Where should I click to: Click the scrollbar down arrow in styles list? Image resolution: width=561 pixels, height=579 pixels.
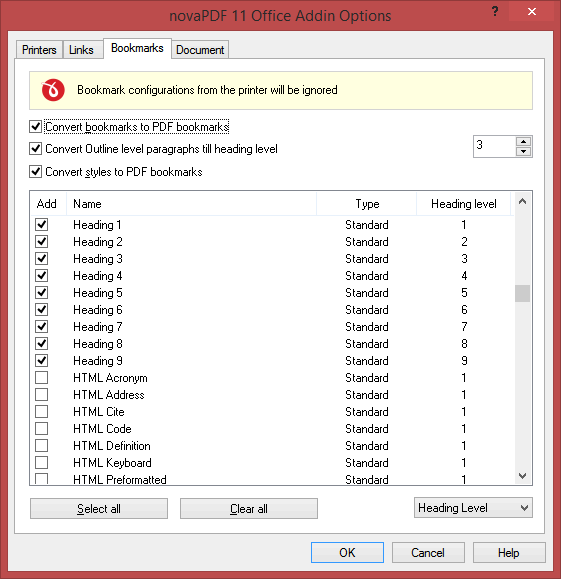[x=522, y=476]
